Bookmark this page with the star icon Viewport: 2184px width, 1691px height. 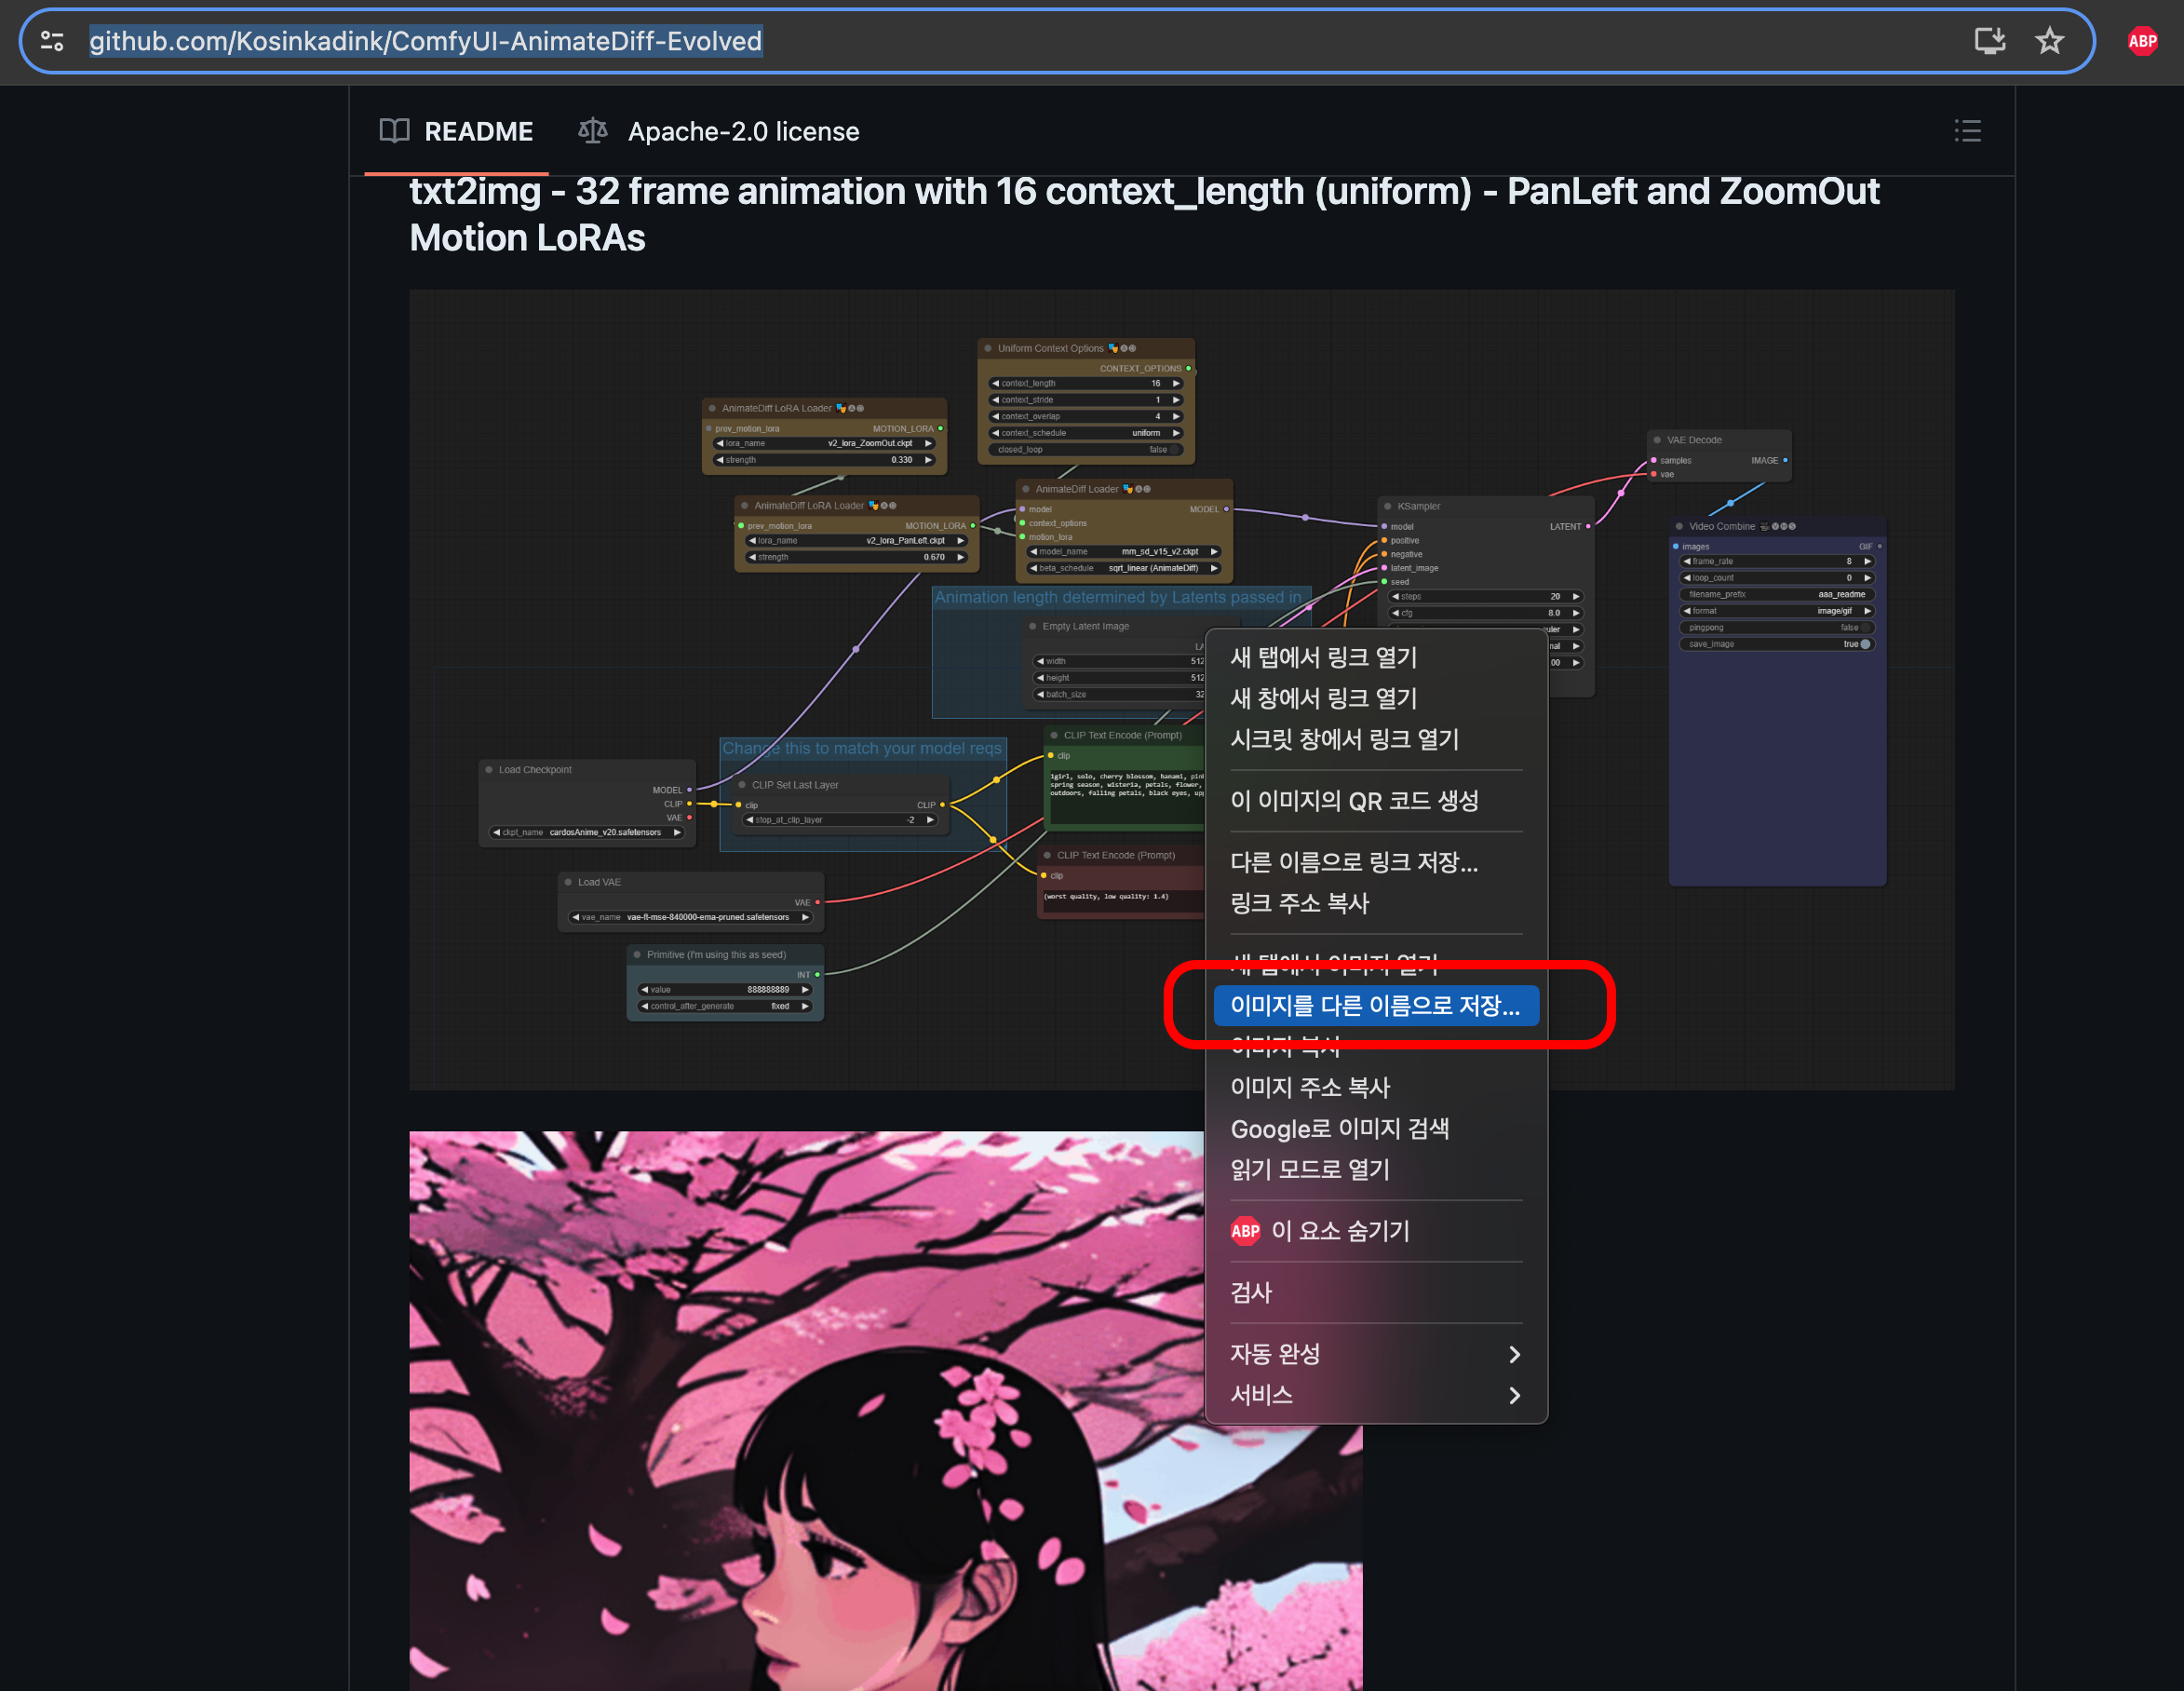click(x=2049, y=41)
